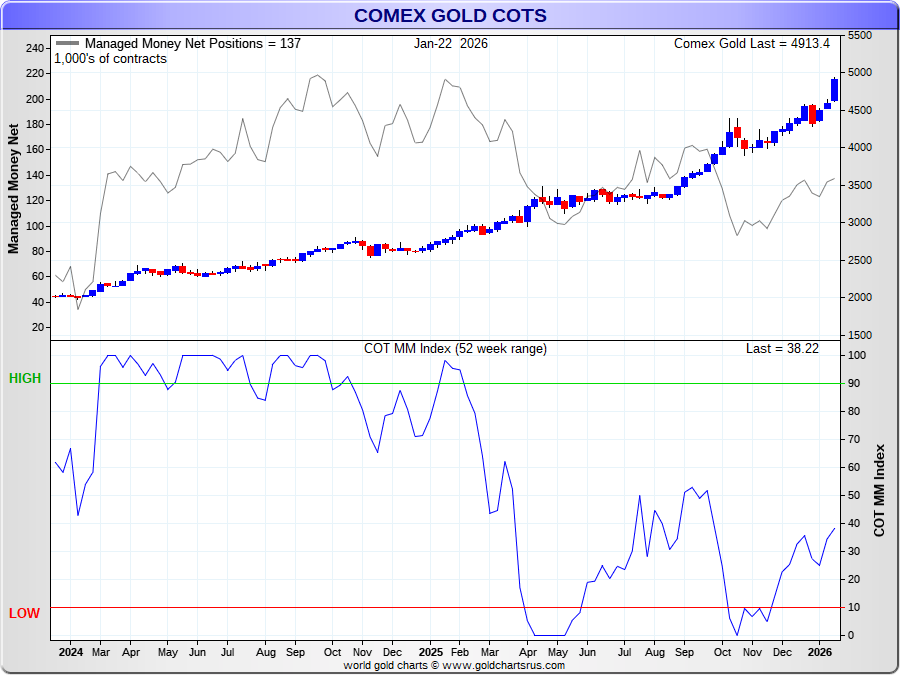The width and height of the screenshot is (900, 675).
Task: Click the vertical 'COT MM Index' axis title
Action: [879, 491]
